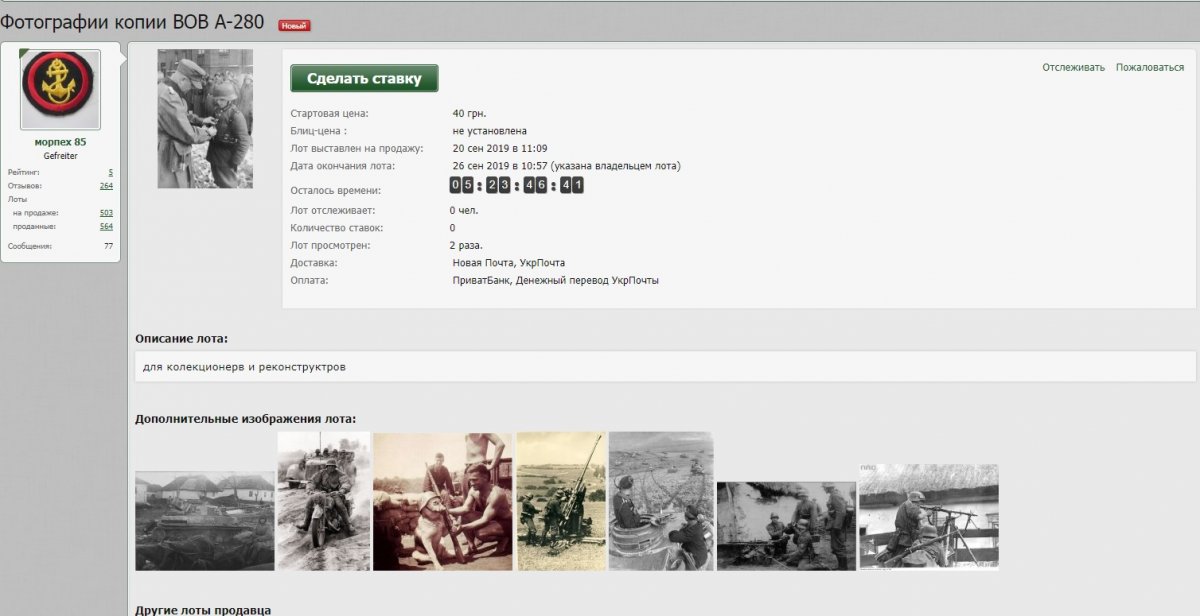Click the lot title Фотографии копии ВОВ А-280
Viewport: 1200px width, 616px height.
(x=132, y=22)
